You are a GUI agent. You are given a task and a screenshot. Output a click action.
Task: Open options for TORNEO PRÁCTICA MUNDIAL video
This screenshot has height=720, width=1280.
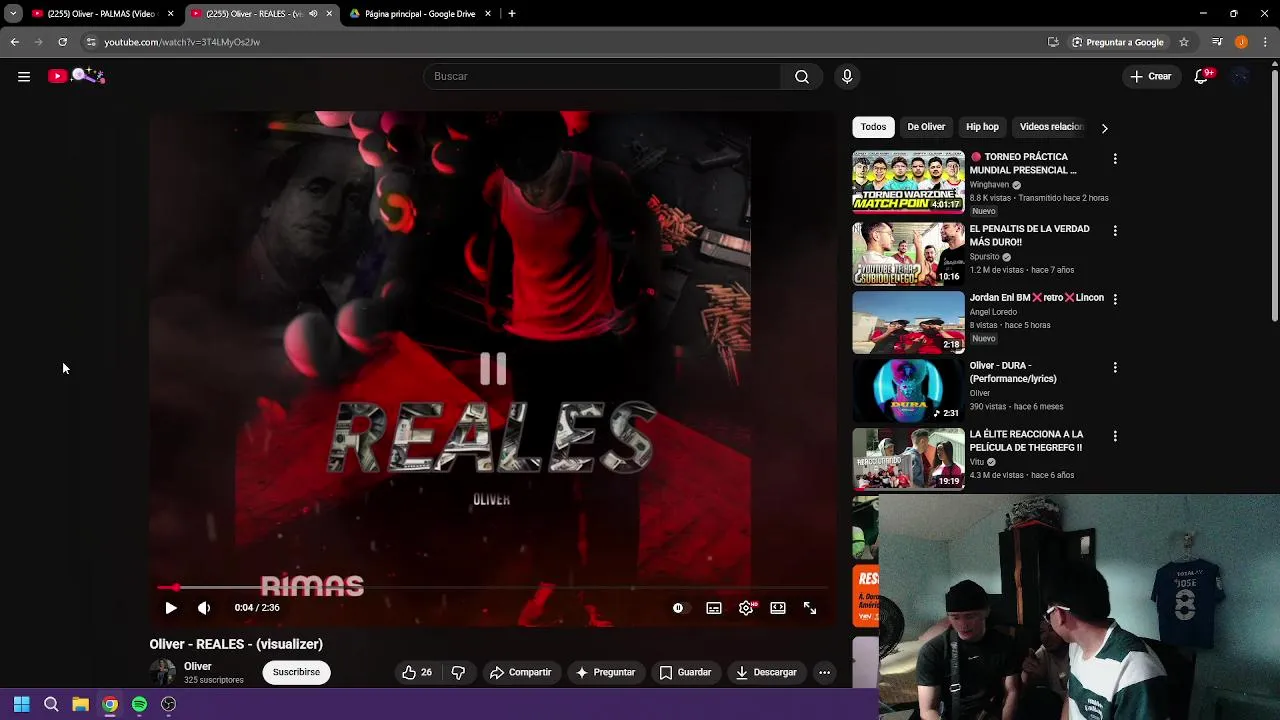coord(1115,158)
